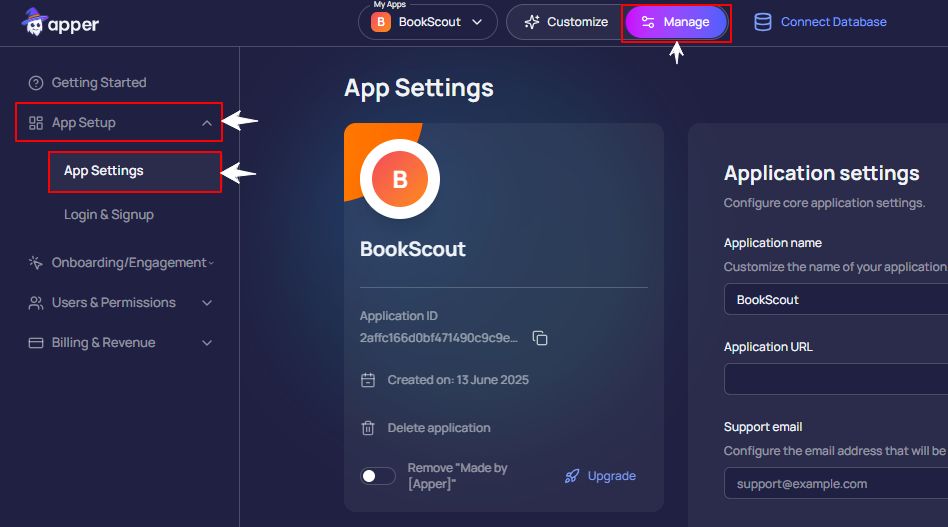
Task: Click the trash icon for Delete application
Action: pyautogui.click(x=368, y=428)
